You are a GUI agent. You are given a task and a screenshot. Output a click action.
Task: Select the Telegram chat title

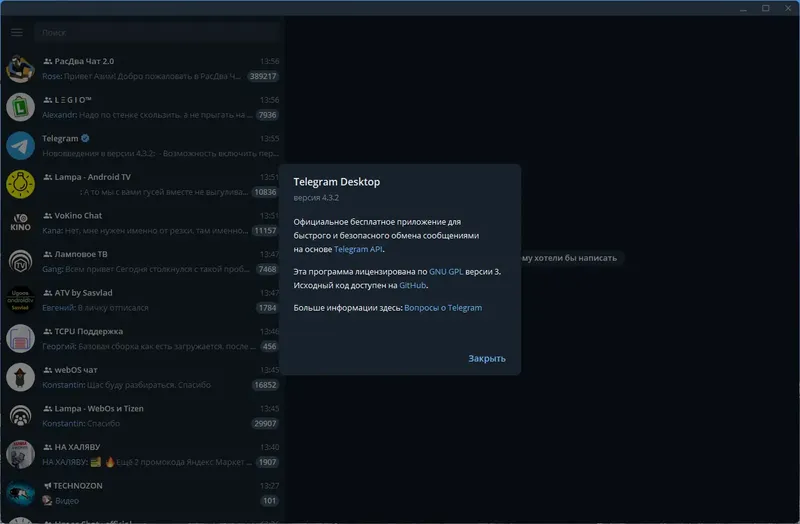pos(60,138)
